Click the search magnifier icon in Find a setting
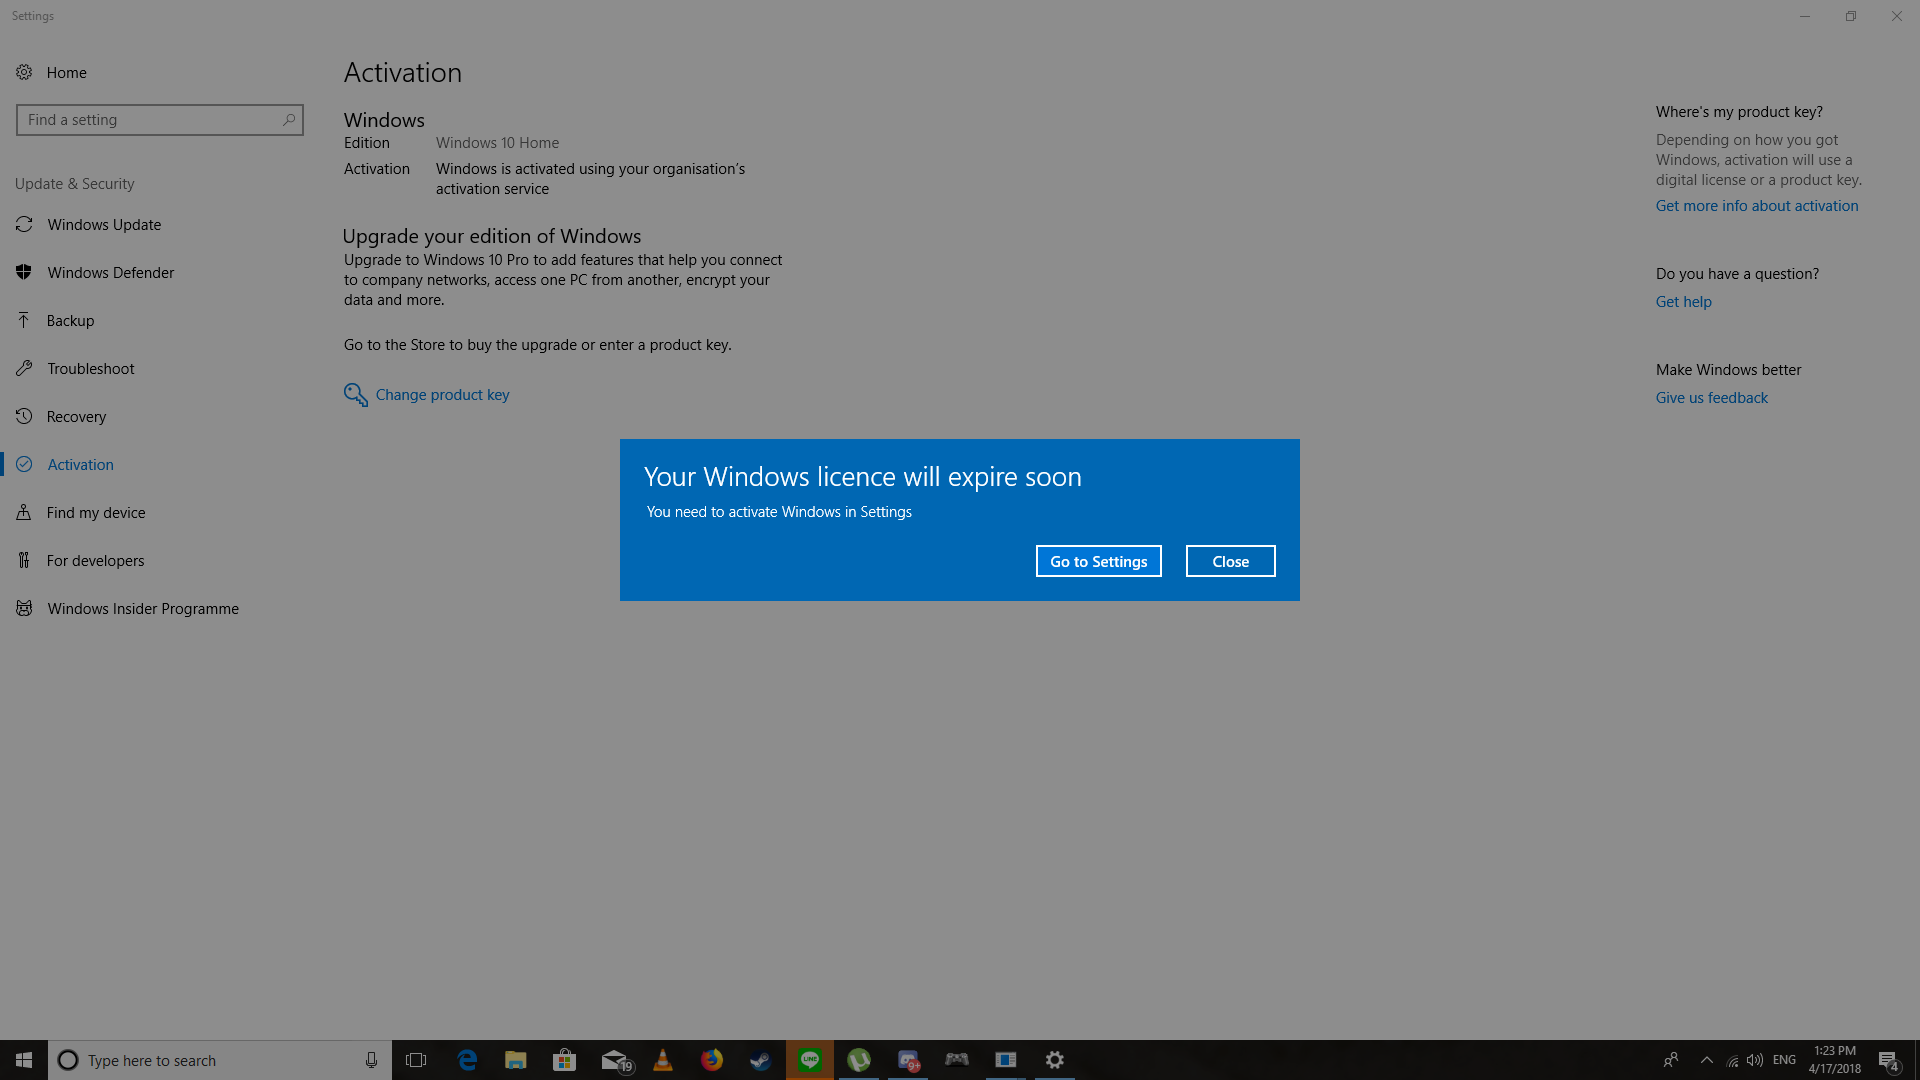This screenshot has width=1920, height=1080. [x=289, y=119]
